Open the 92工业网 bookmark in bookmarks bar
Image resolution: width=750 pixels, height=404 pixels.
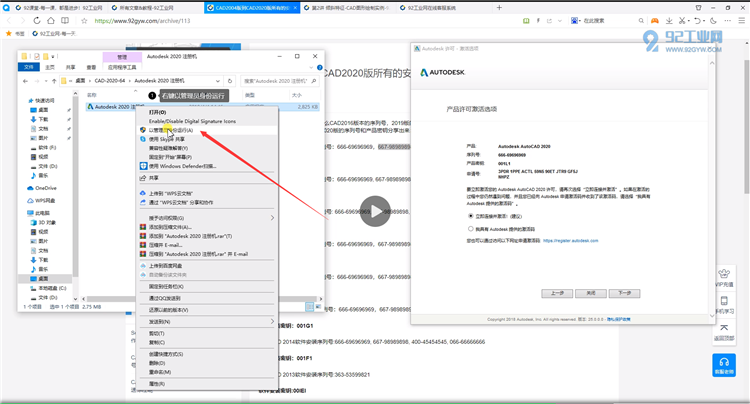click(54, 33)
